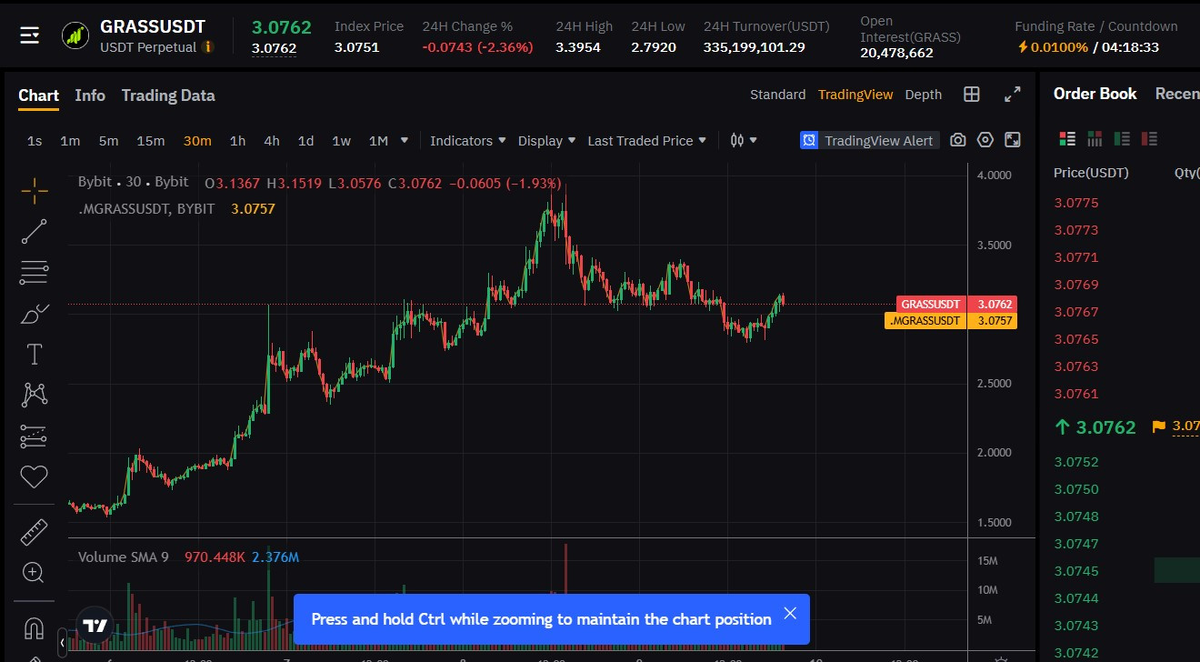Switch to the Info tab
The height and width of the screenshot is (662, 1200).
(90, 95)
